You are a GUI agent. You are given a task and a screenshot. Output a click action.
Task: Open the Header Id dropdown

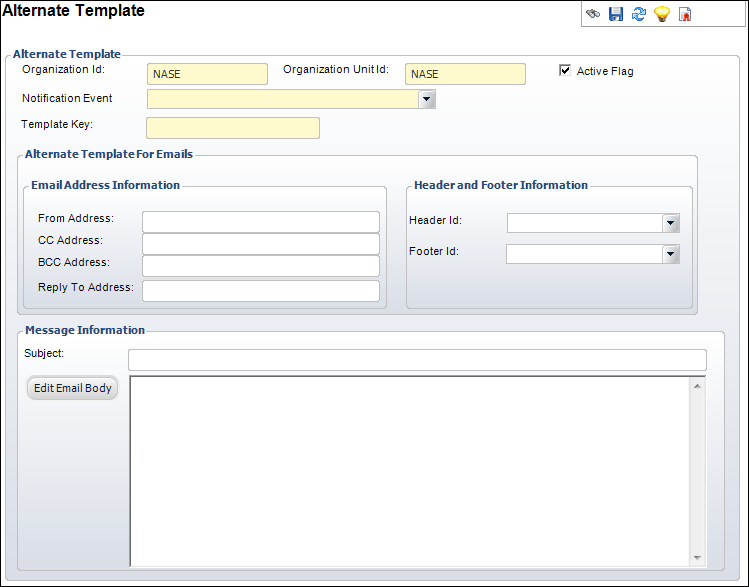point(671,223)
